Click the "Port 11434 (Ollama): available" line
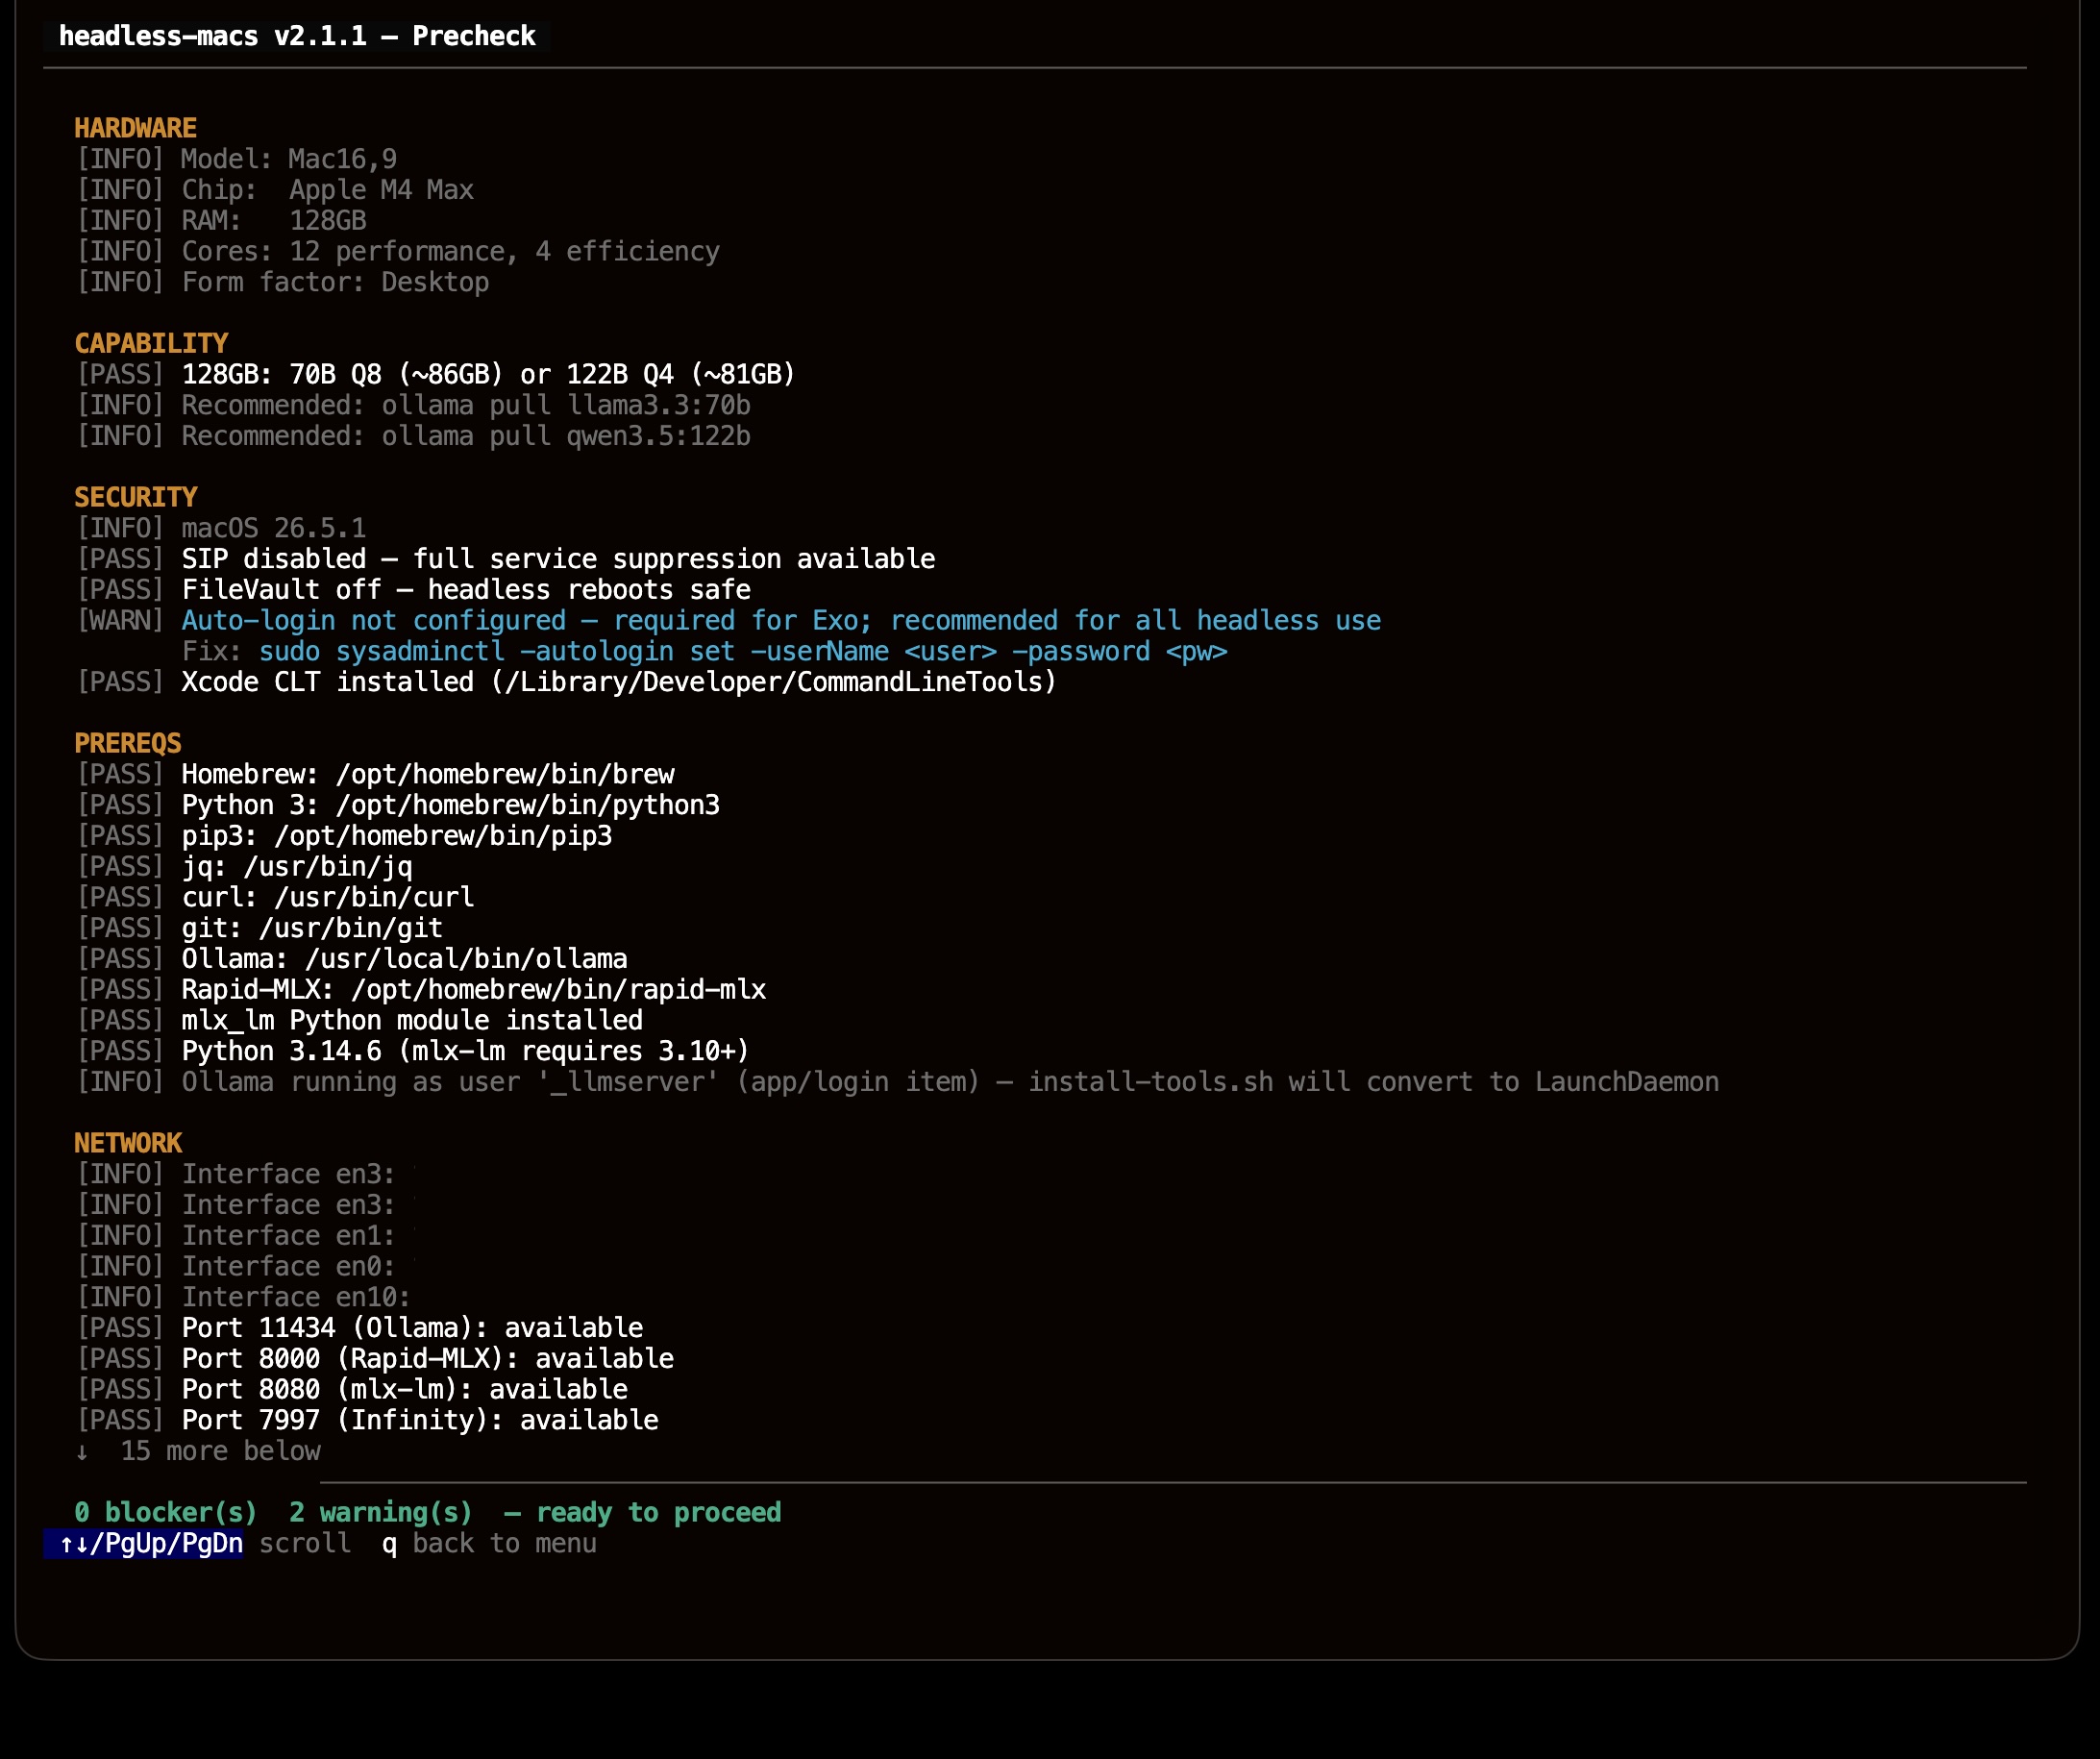2100x1759 pixels. (360, 1328)
